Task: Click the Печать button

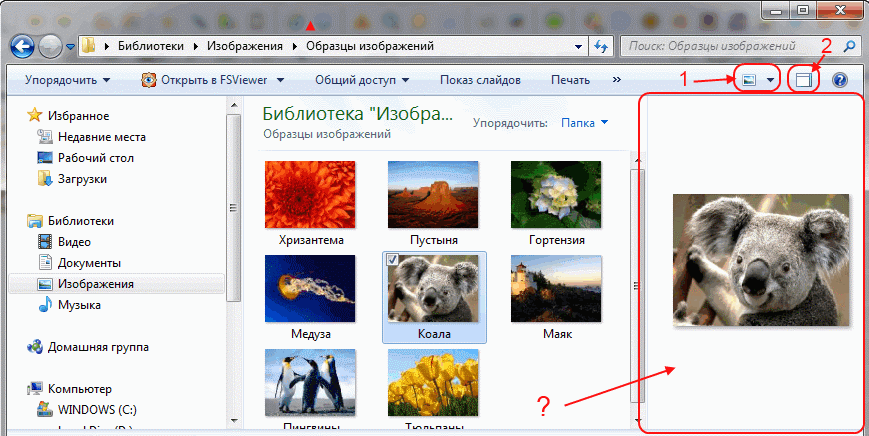Action: (569, 80)
